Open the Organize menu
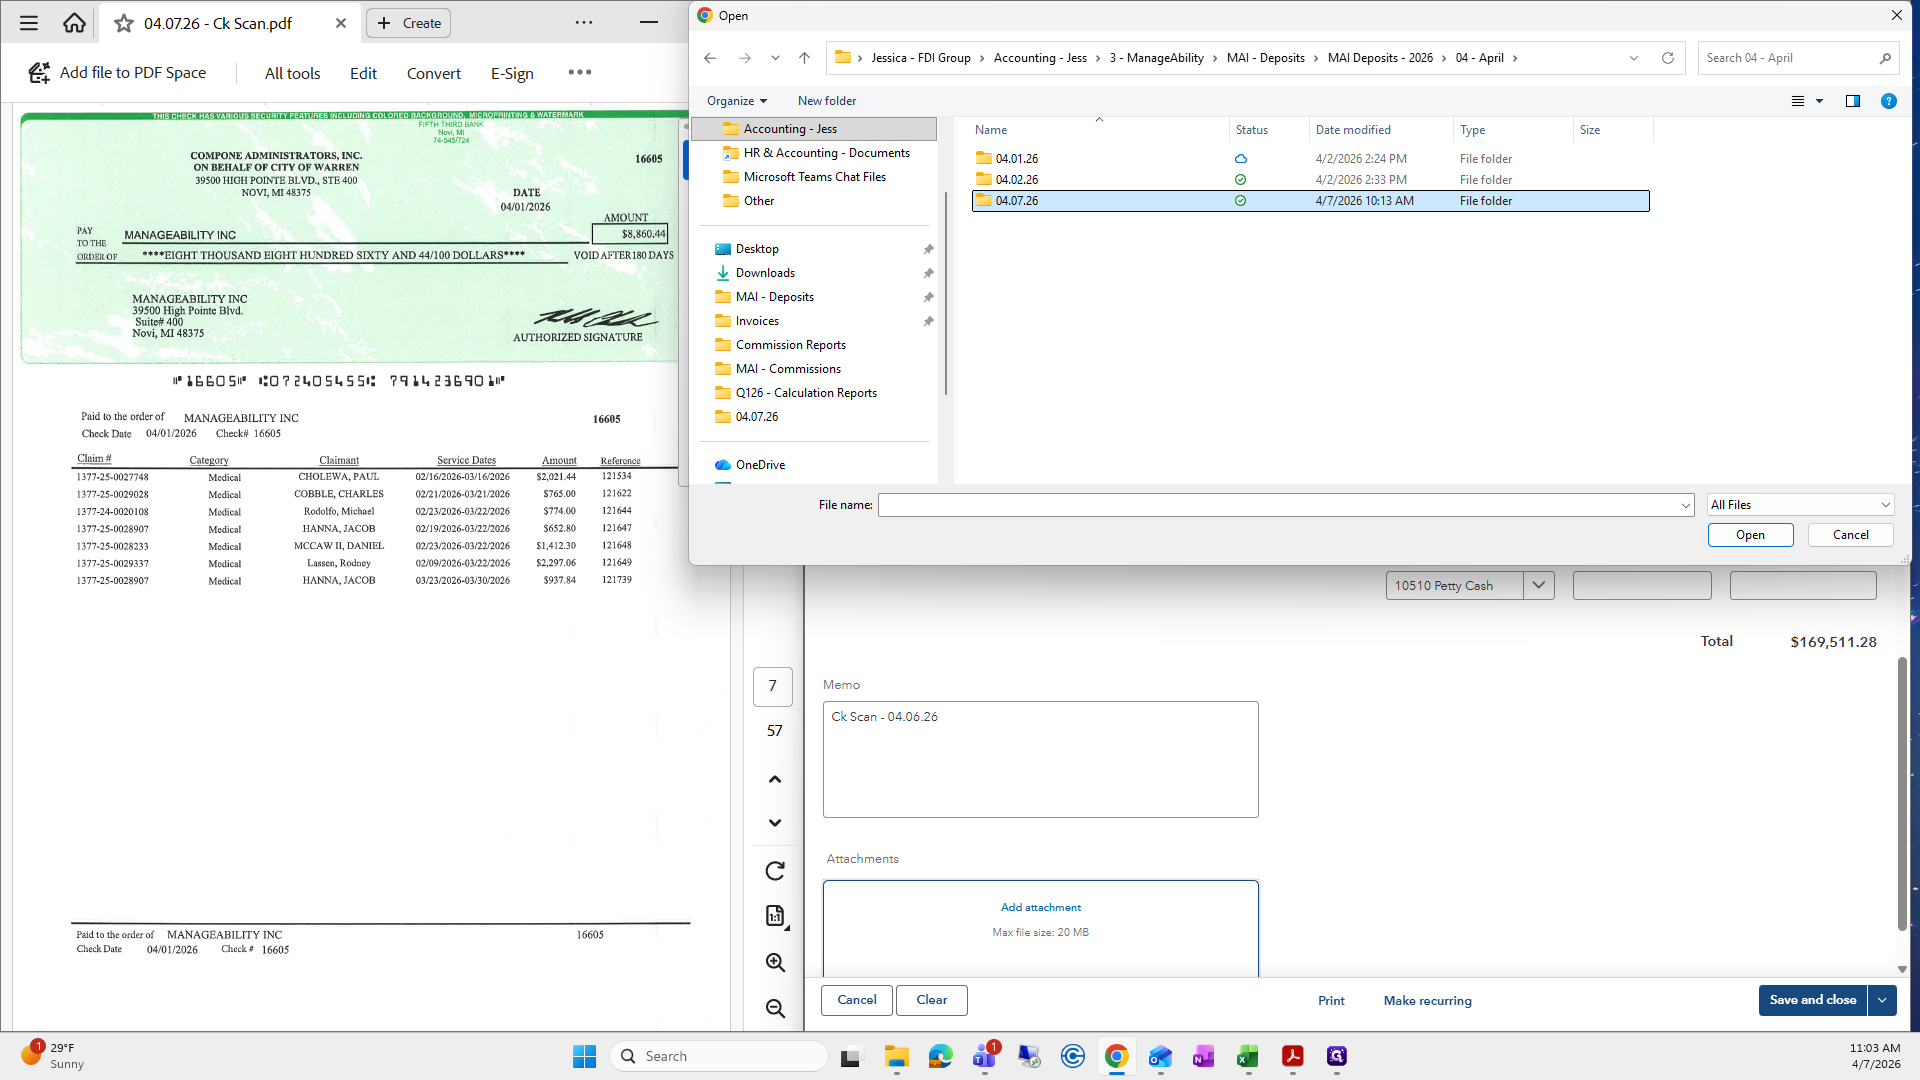Viewport: 1920px width, 1080px height. click(x=737, y=101)
